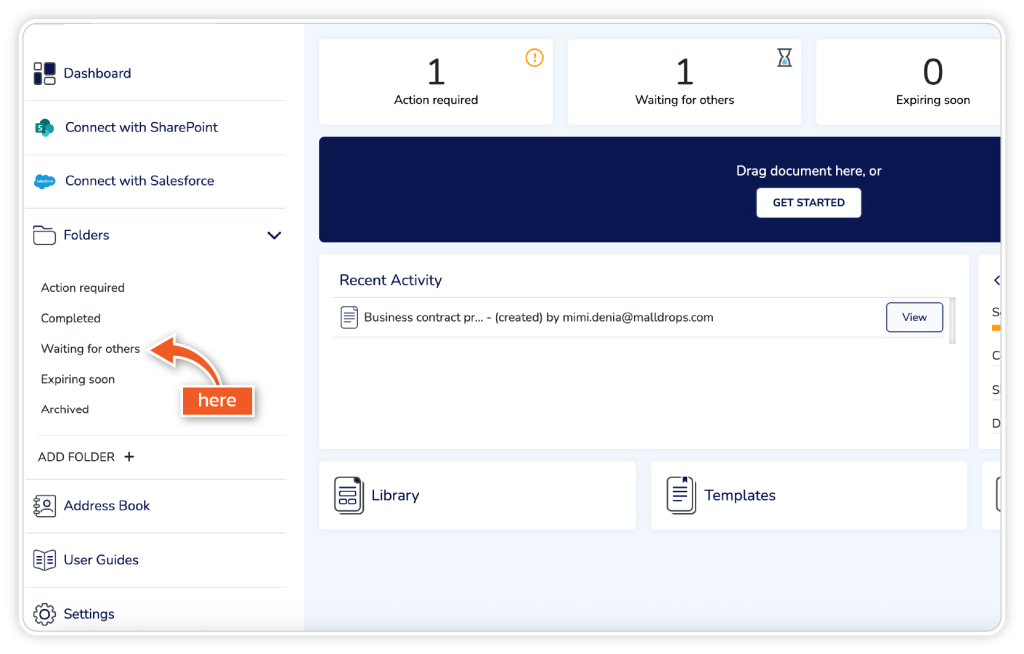The image size is (1024, 654).
Task: Open the Waiting for others folder
Action: [90, 349]
